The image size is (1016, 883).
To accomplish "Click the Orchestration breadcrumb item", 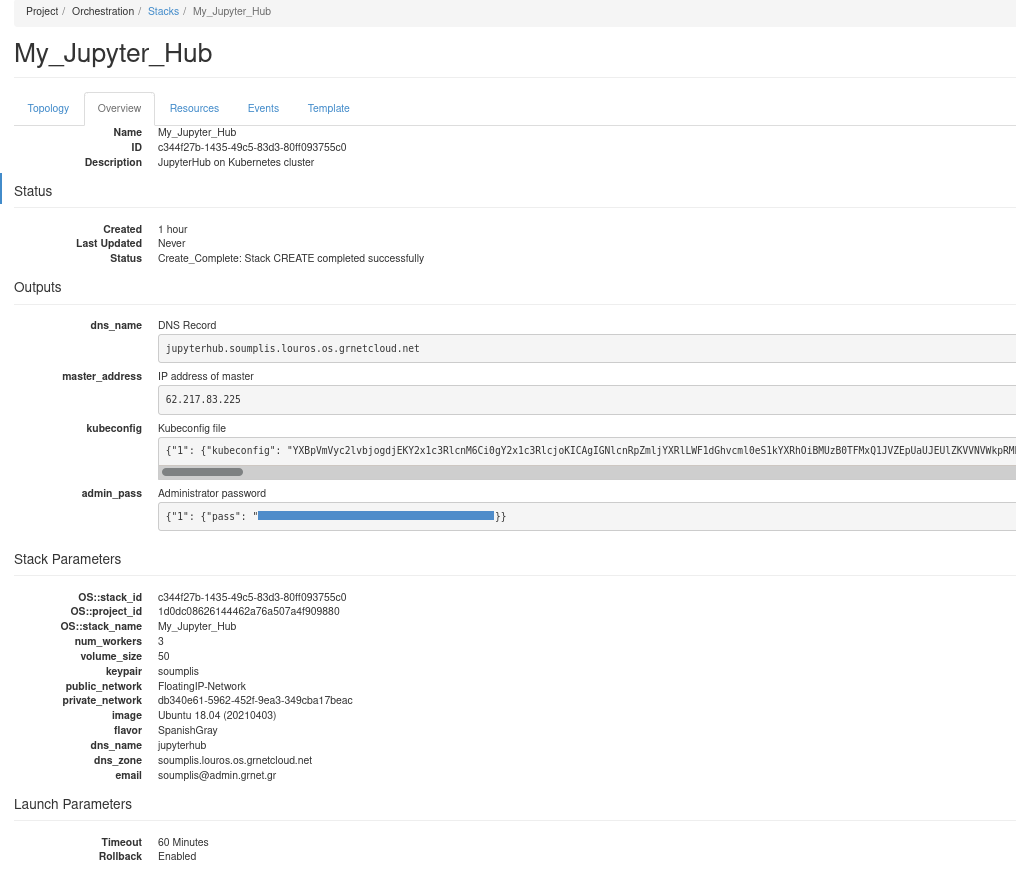I will point(102,11).
